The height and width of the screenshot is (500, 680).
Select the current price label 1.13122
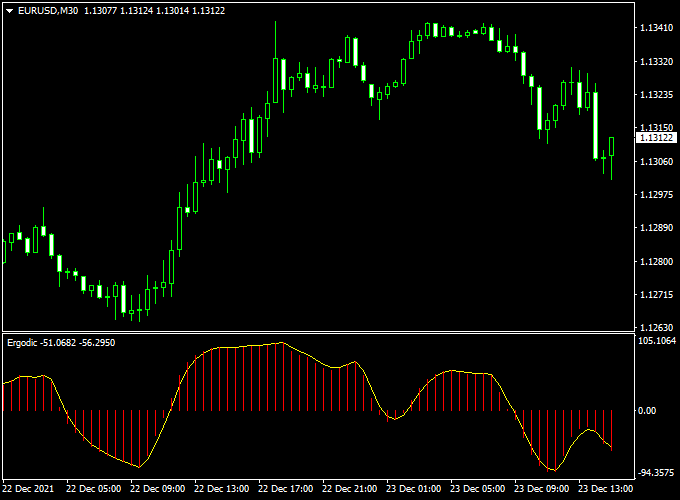coord(656,138)
